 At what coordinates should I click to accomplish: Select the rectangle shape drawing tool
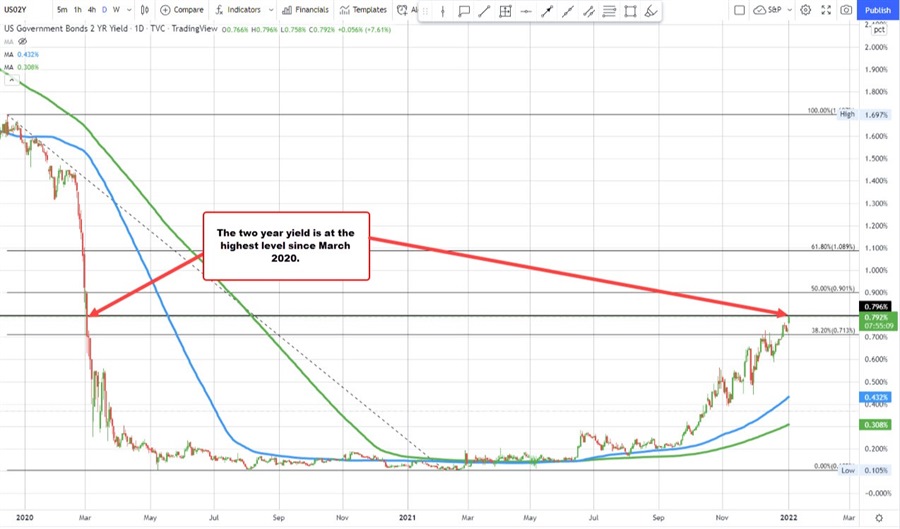pyautogui.click(x=630, y=11)
